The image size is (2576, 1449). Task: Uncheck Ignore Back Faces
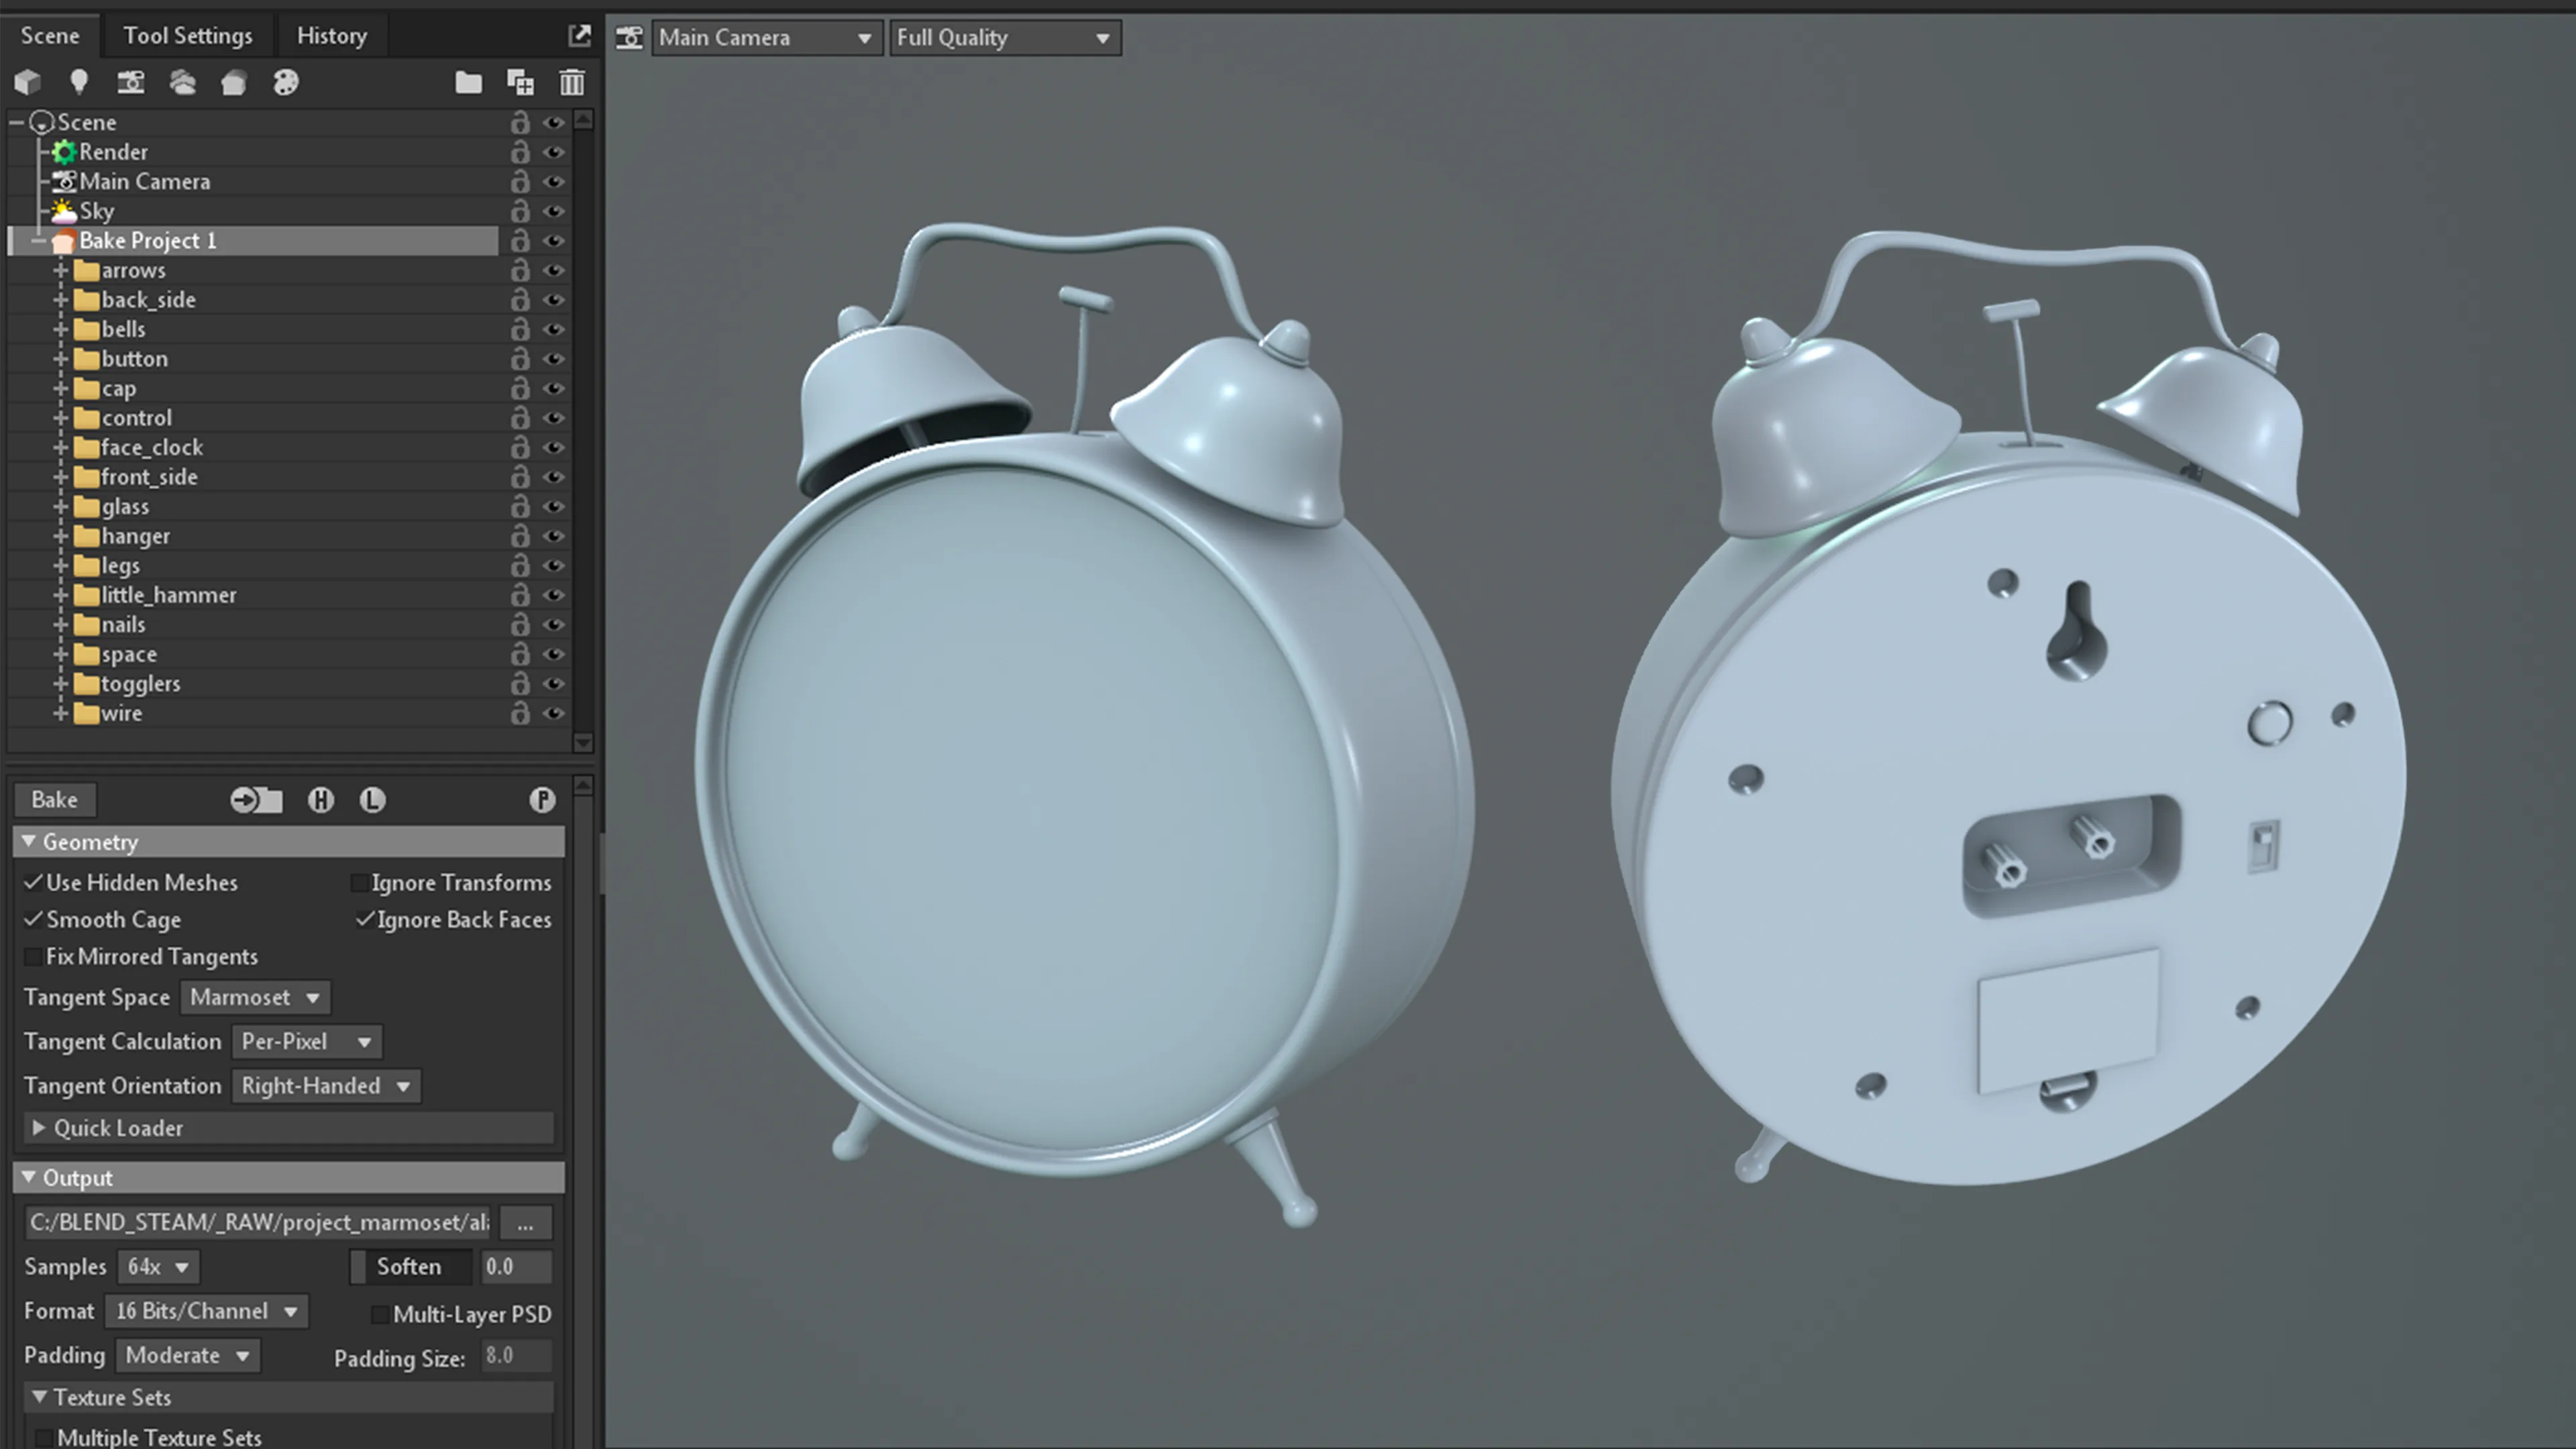pyautogui.click(x=365, y=919)
